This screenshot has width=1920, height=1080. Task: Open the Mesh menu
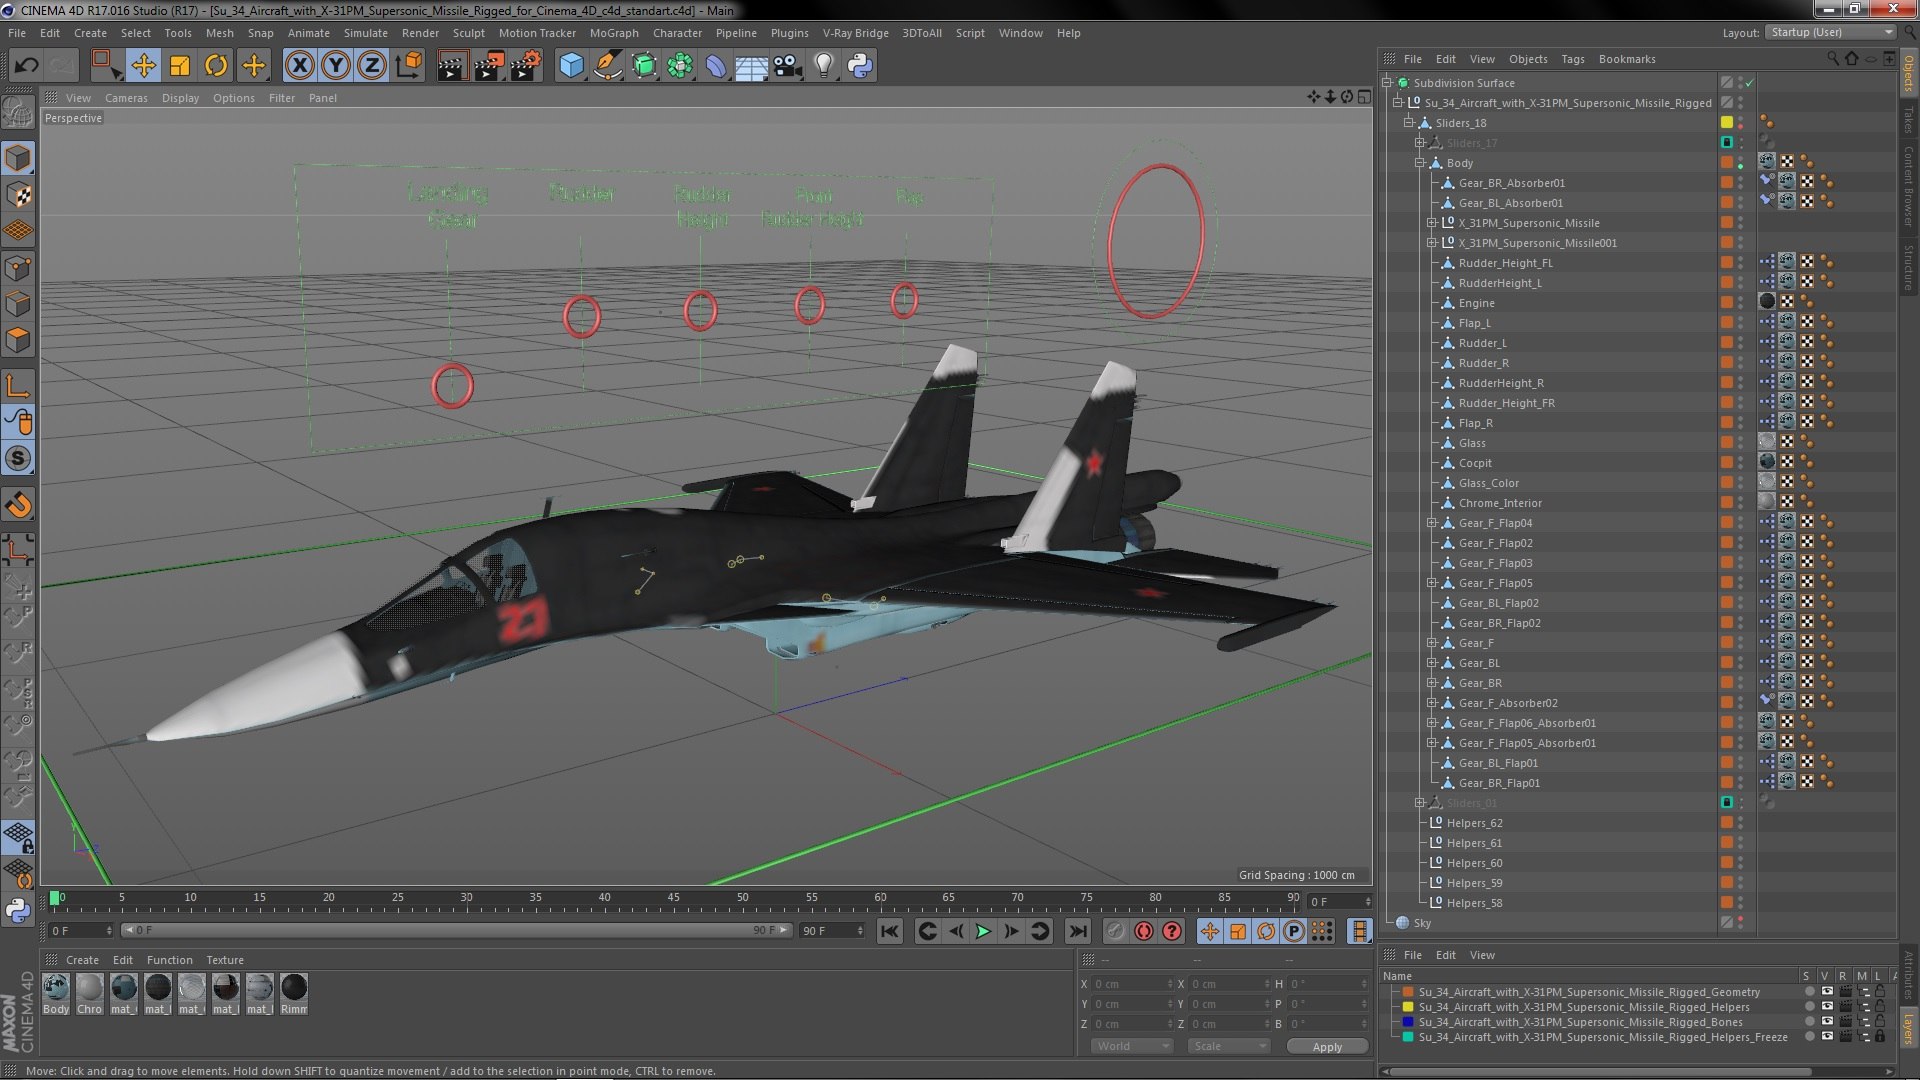tap(219, 33)
